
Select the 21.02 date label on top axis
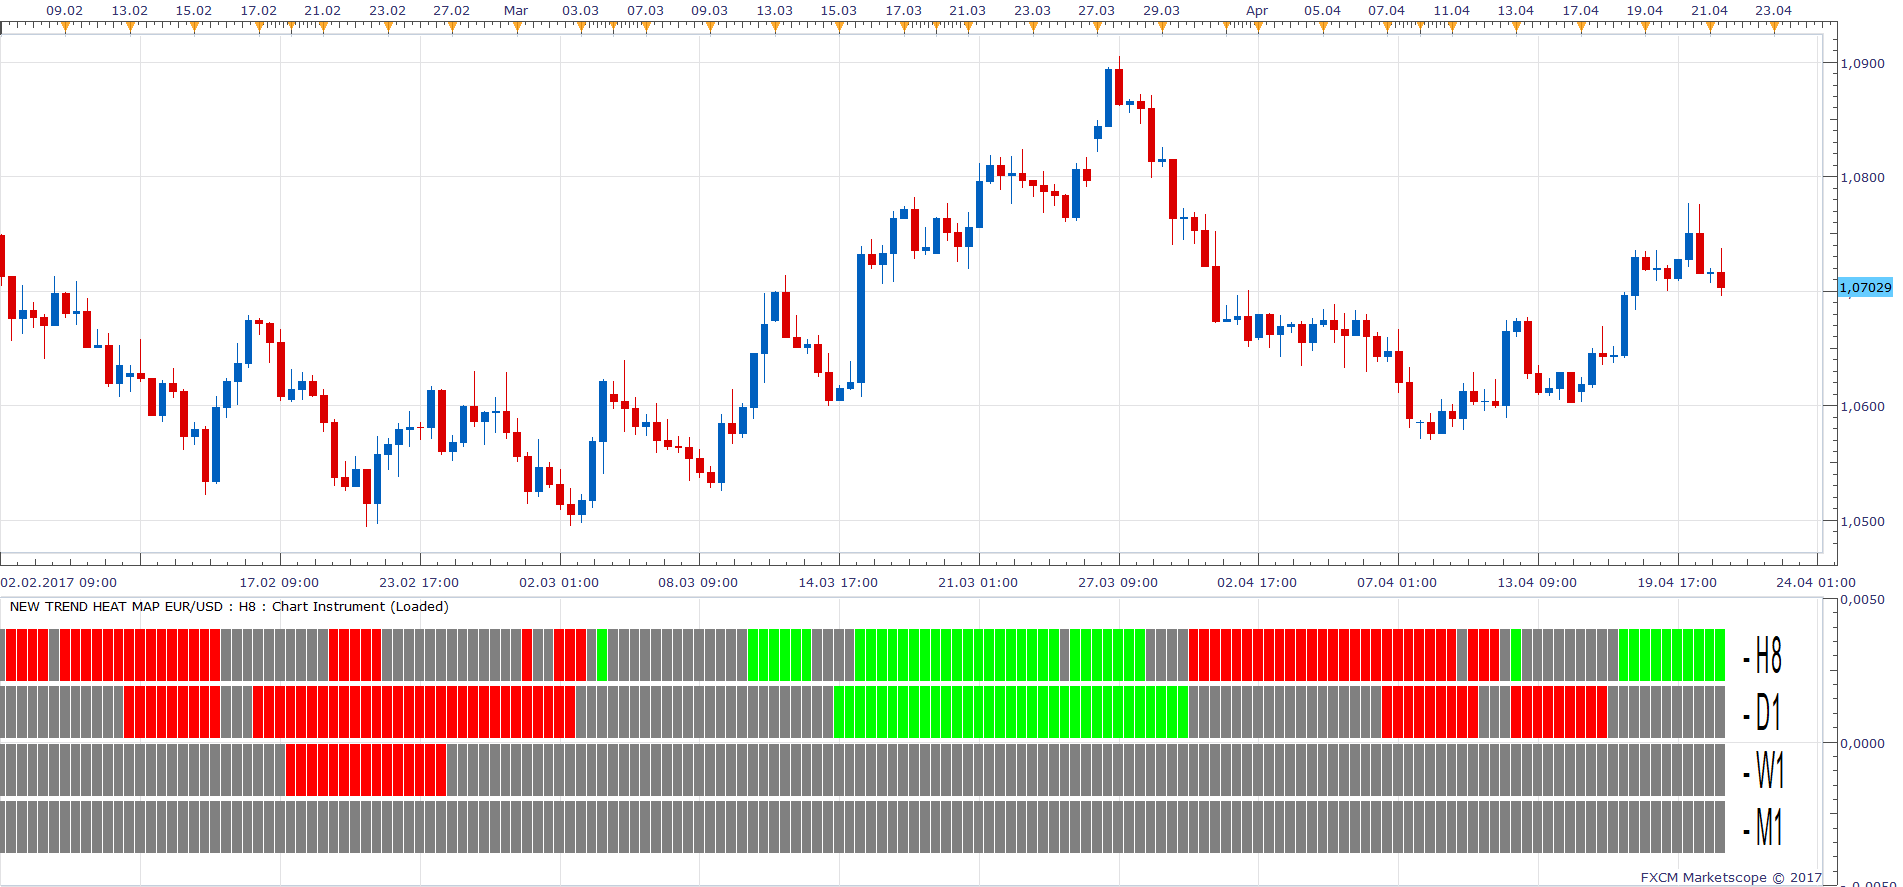tap(323, 10)
